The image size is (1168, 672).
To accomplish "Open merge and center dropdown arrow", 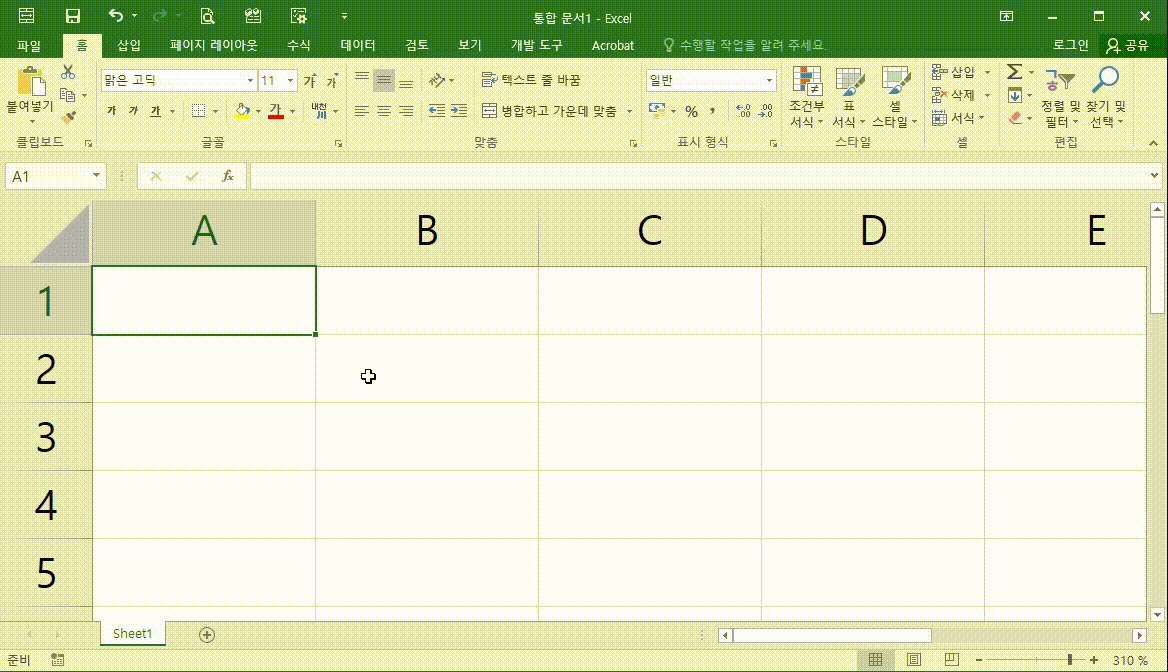I will click(629, 111).
